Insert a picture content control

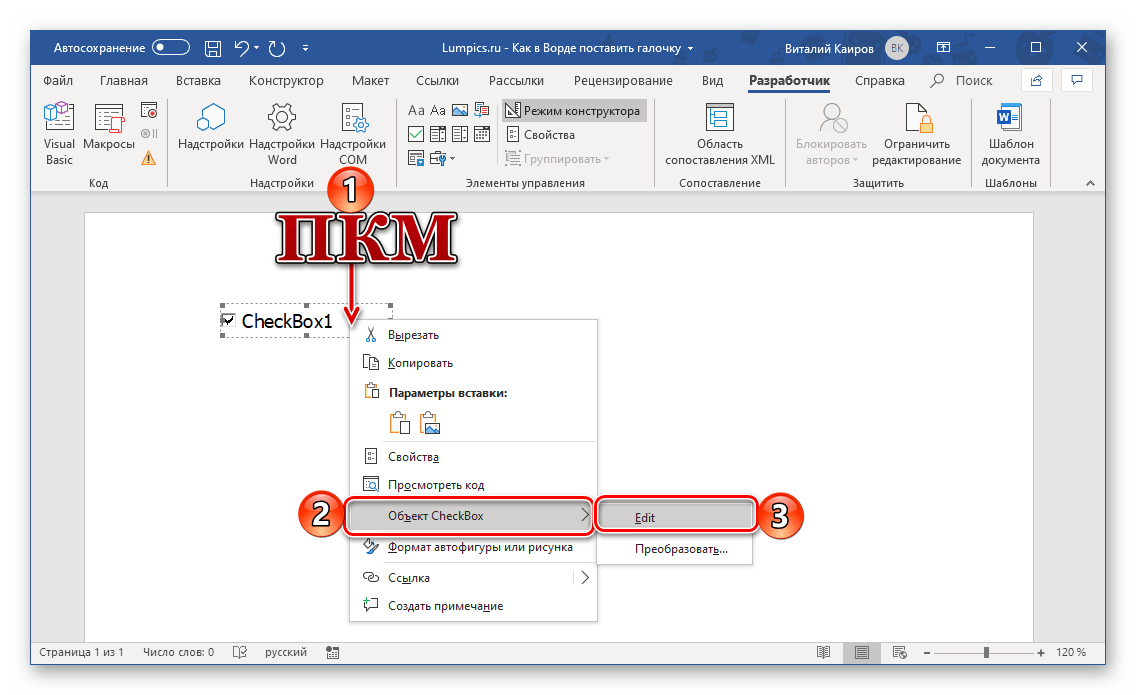(459, 110)
